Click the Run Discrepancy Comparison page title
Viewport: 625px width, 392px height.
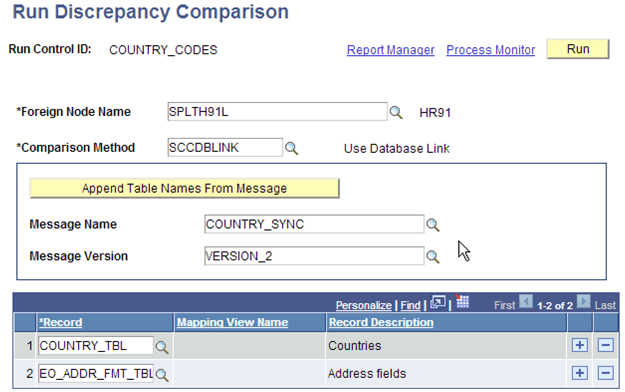point(151,12)
